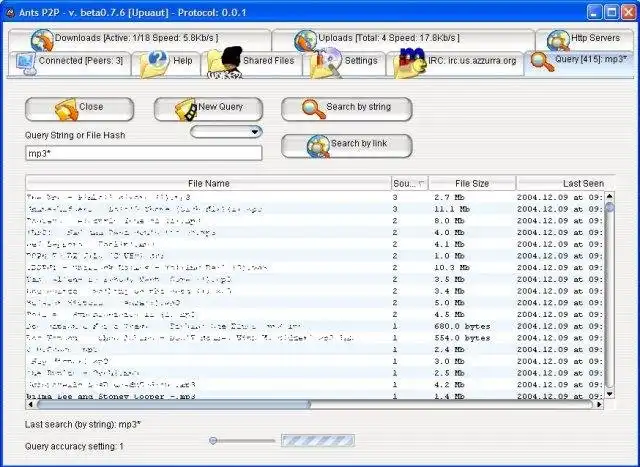The height and width of the screenshot is (467, 640).
Task: Open the Help tab
Action: tap(166, 63)
